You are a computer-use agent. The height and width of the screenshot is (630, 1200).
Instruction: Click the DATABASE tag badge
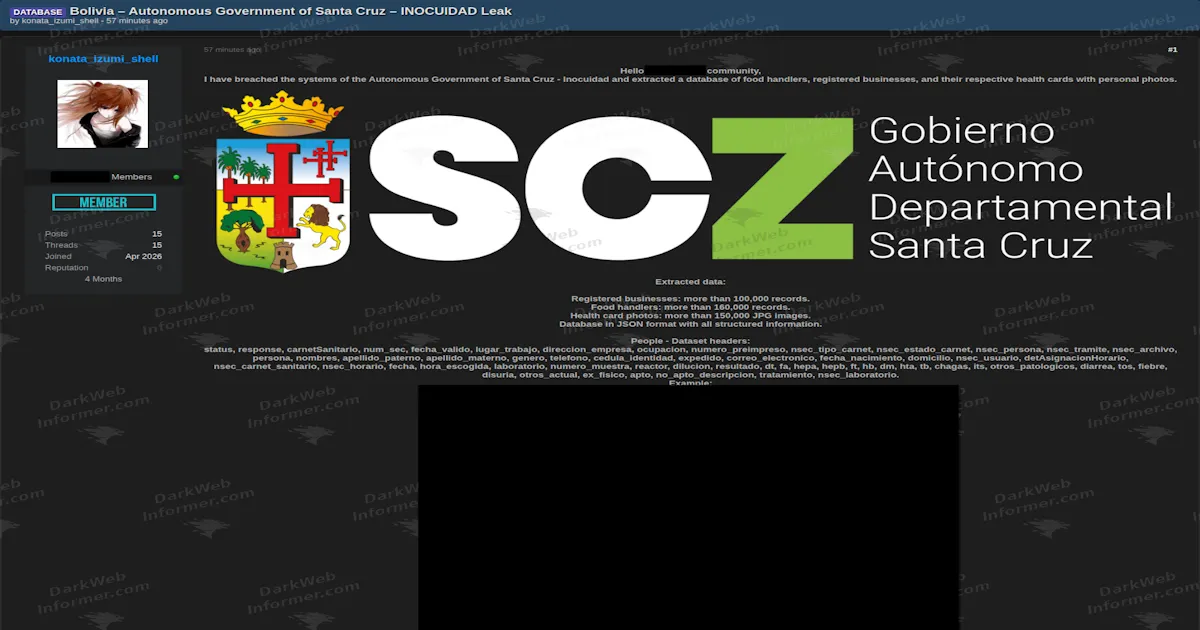(38, 11)
